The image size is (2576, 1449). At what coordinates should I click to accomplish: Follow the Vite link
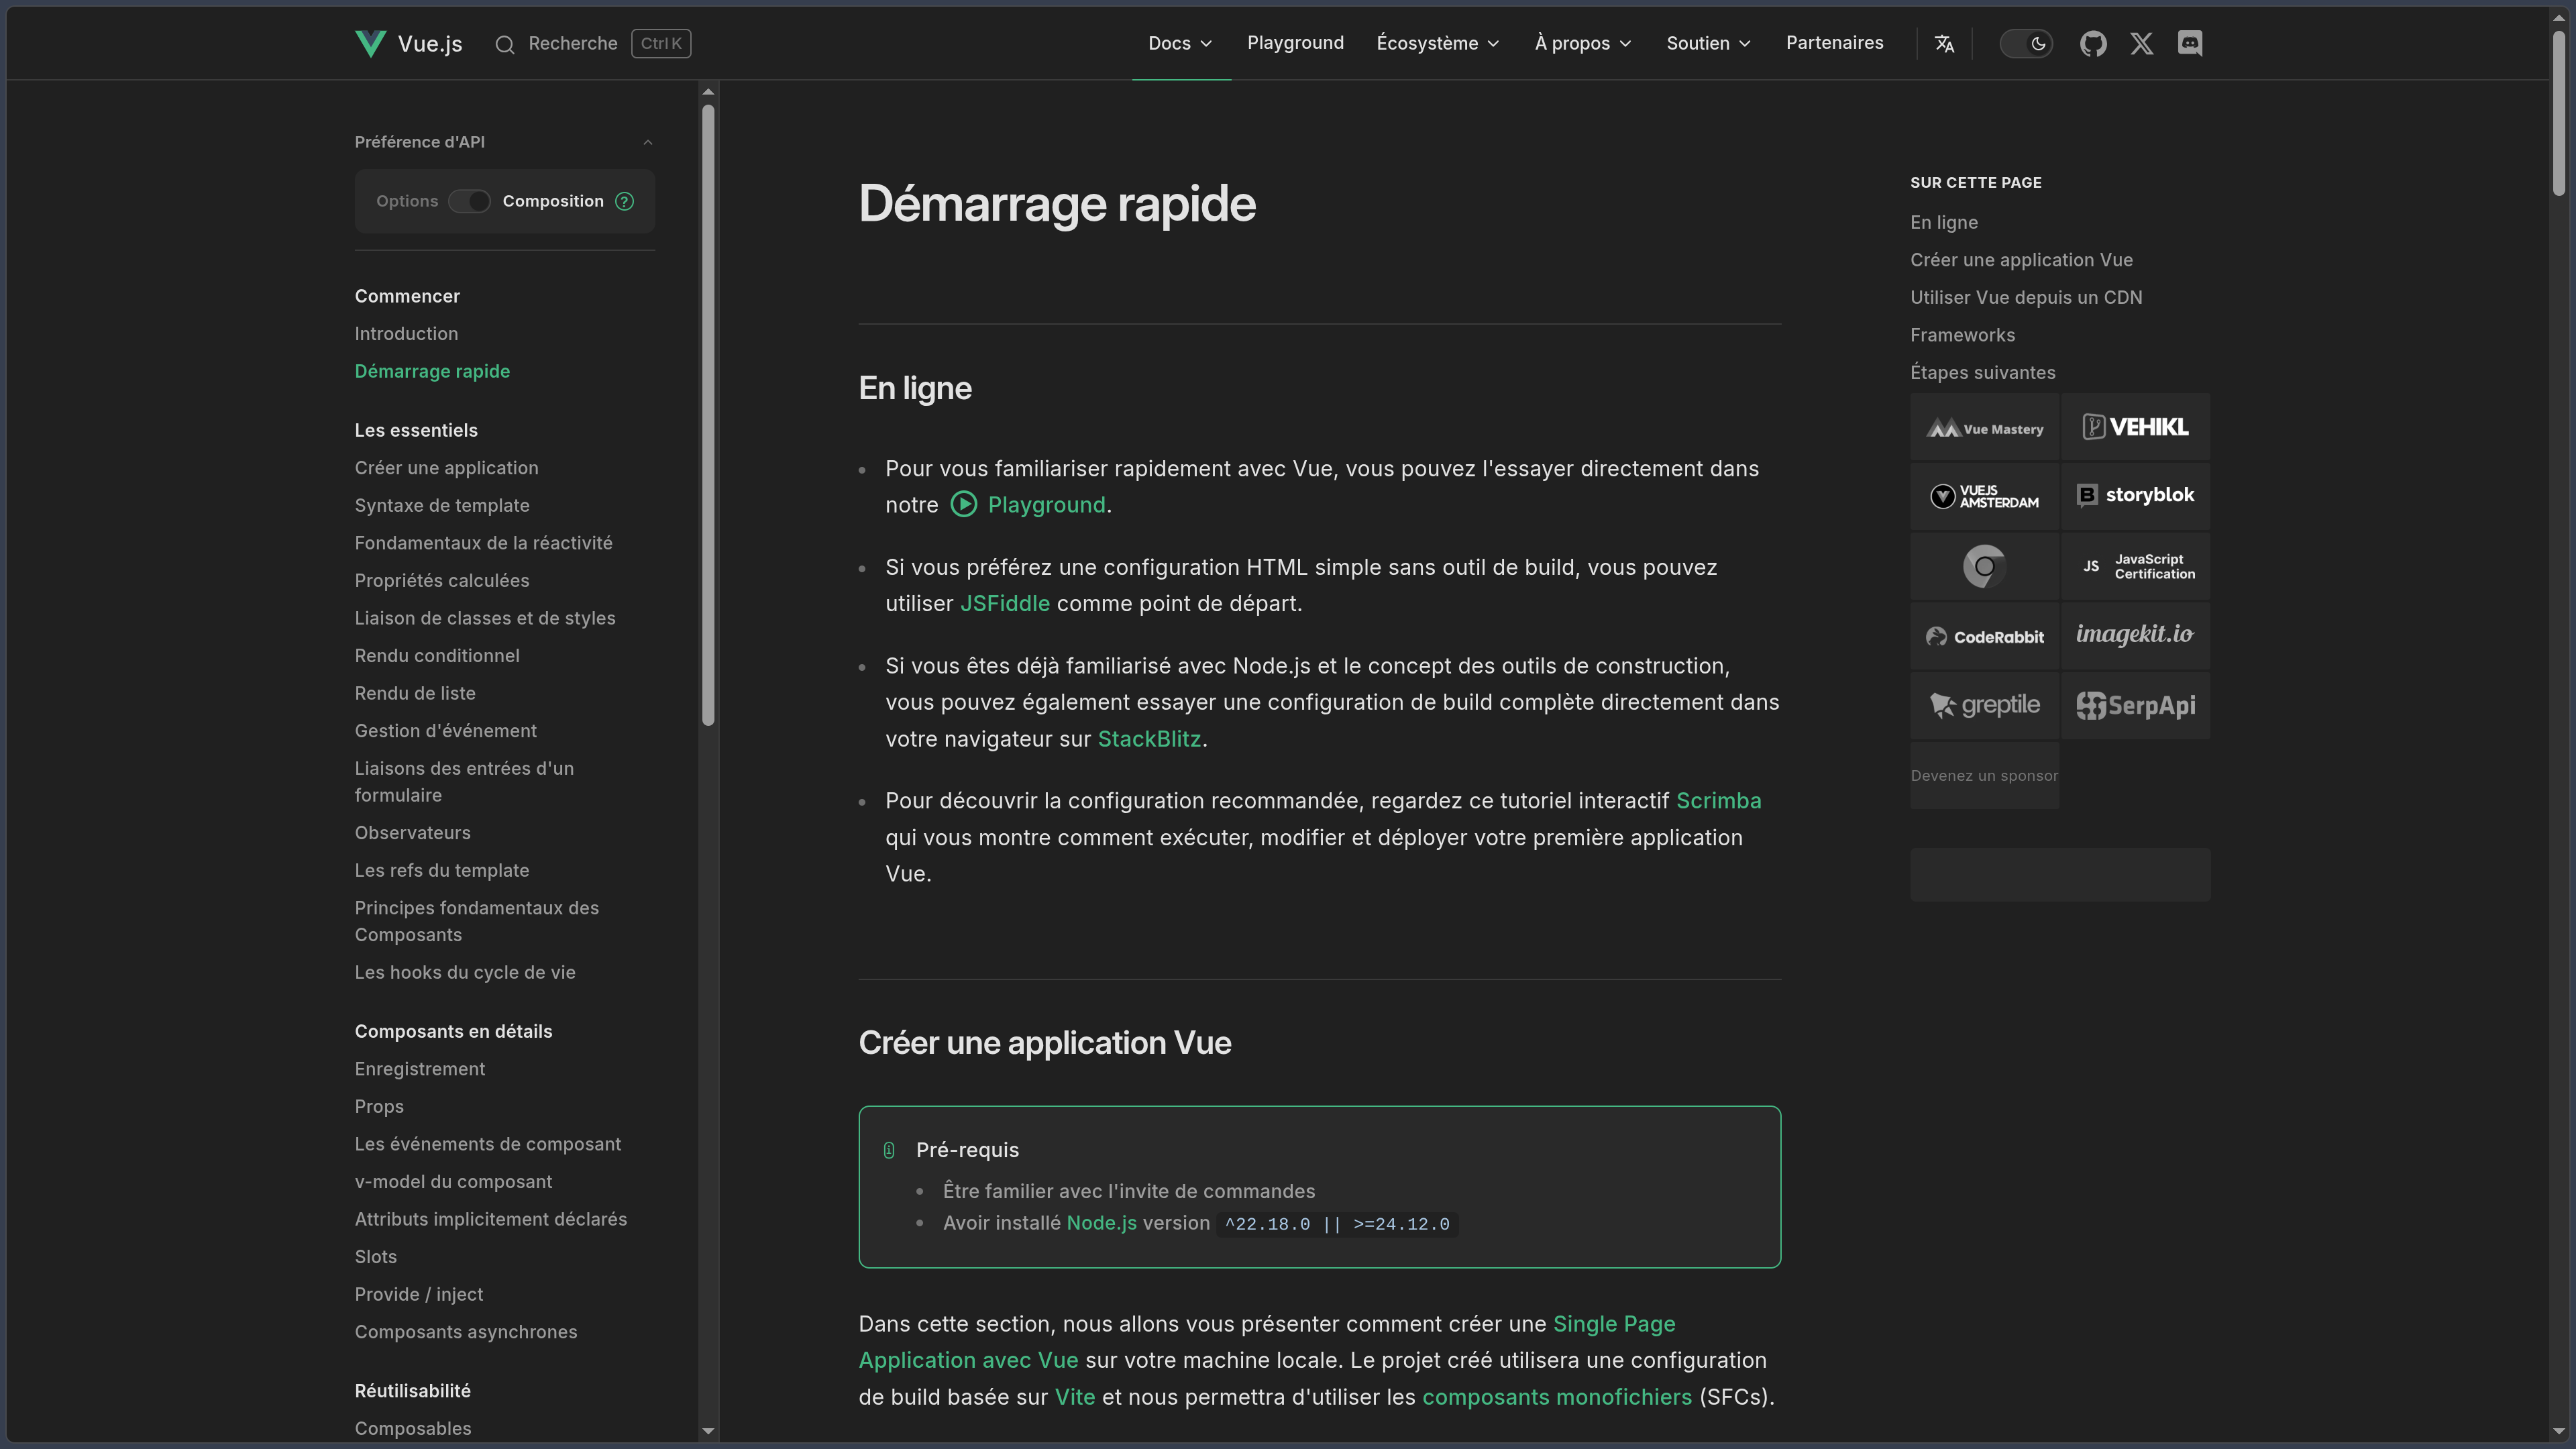point(1075,1397)
